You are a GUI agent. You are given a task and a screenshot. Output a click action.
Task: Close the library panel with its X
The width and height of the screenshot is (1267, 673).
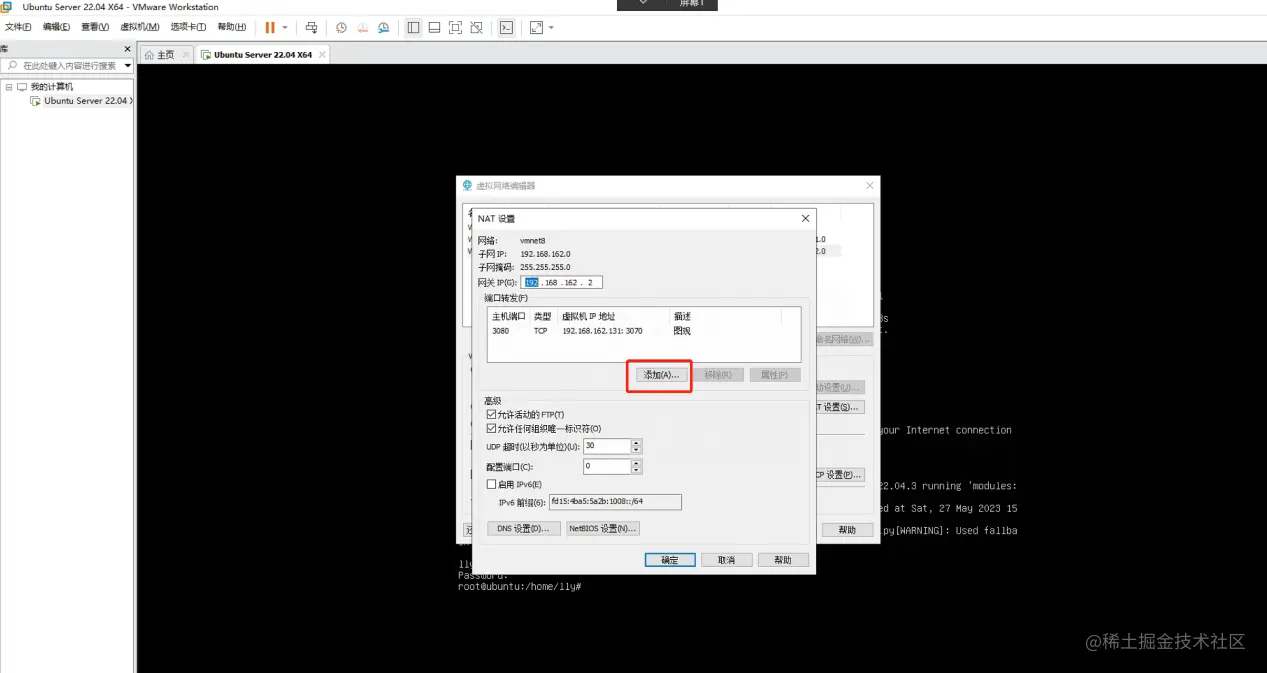(127, 48)
